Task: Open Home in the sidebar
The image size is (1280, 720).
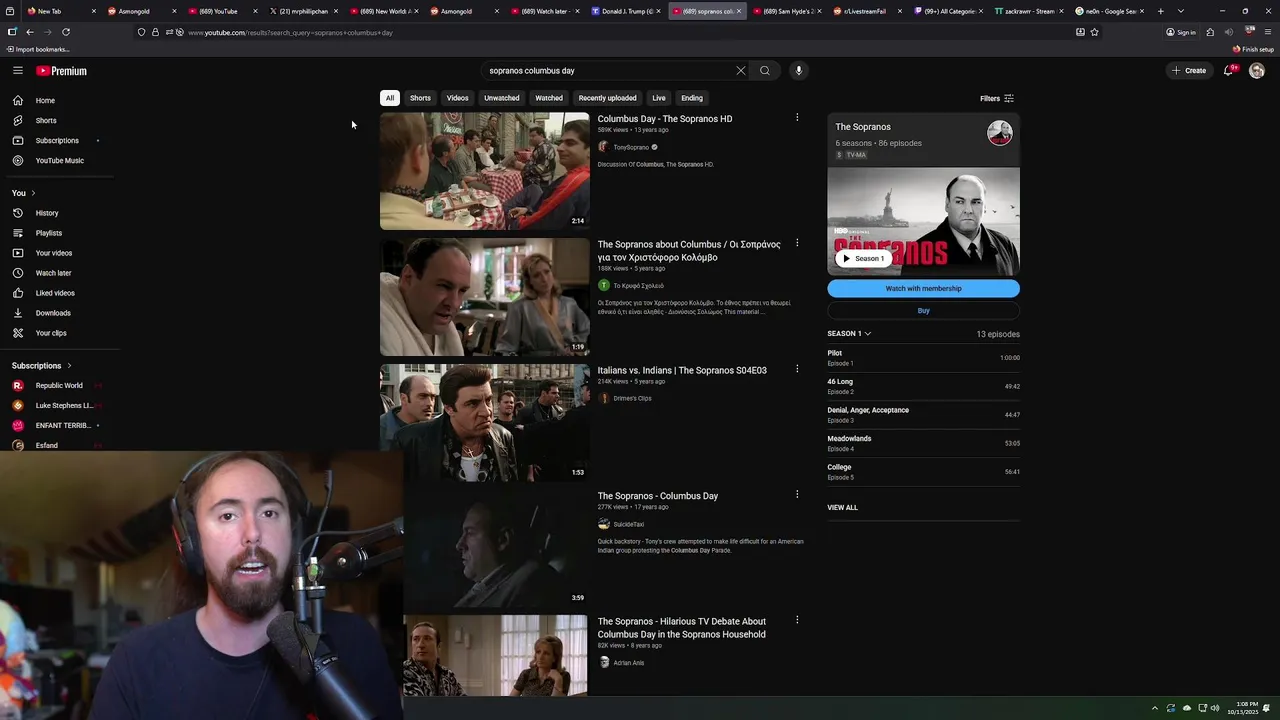Action: (x=45, y=101)
